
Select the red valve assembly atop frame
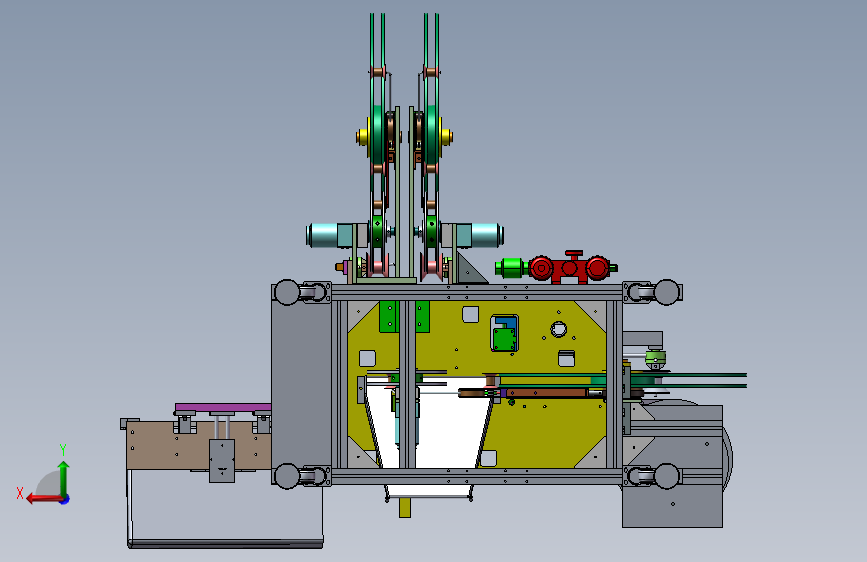coord(570,268)
